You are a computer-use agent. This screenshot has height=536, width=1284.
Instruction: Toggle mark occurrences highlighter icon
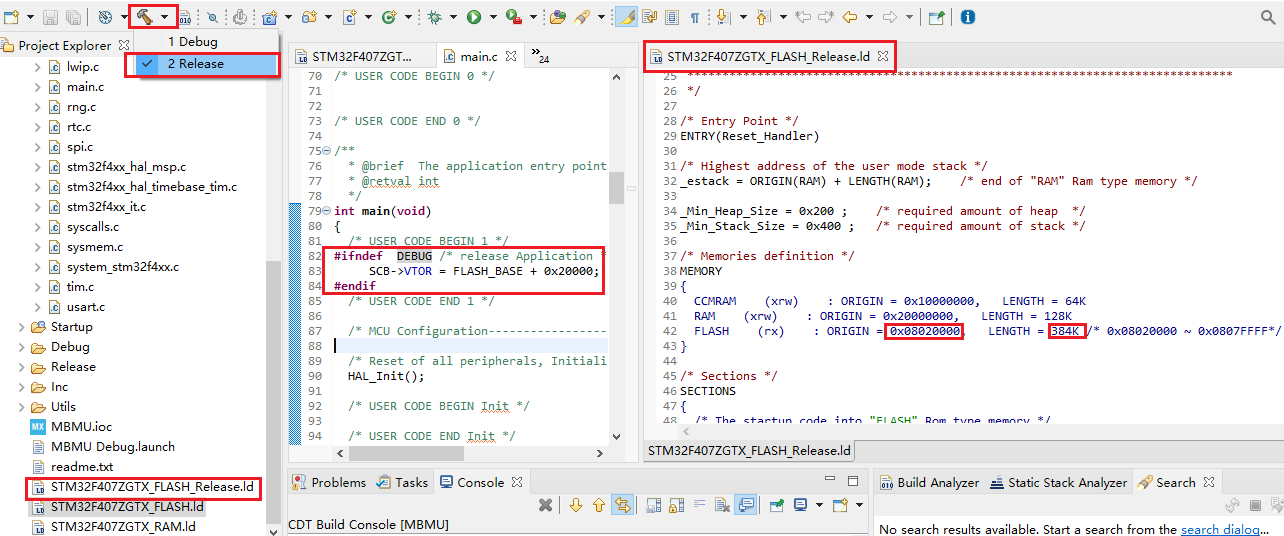626,17
